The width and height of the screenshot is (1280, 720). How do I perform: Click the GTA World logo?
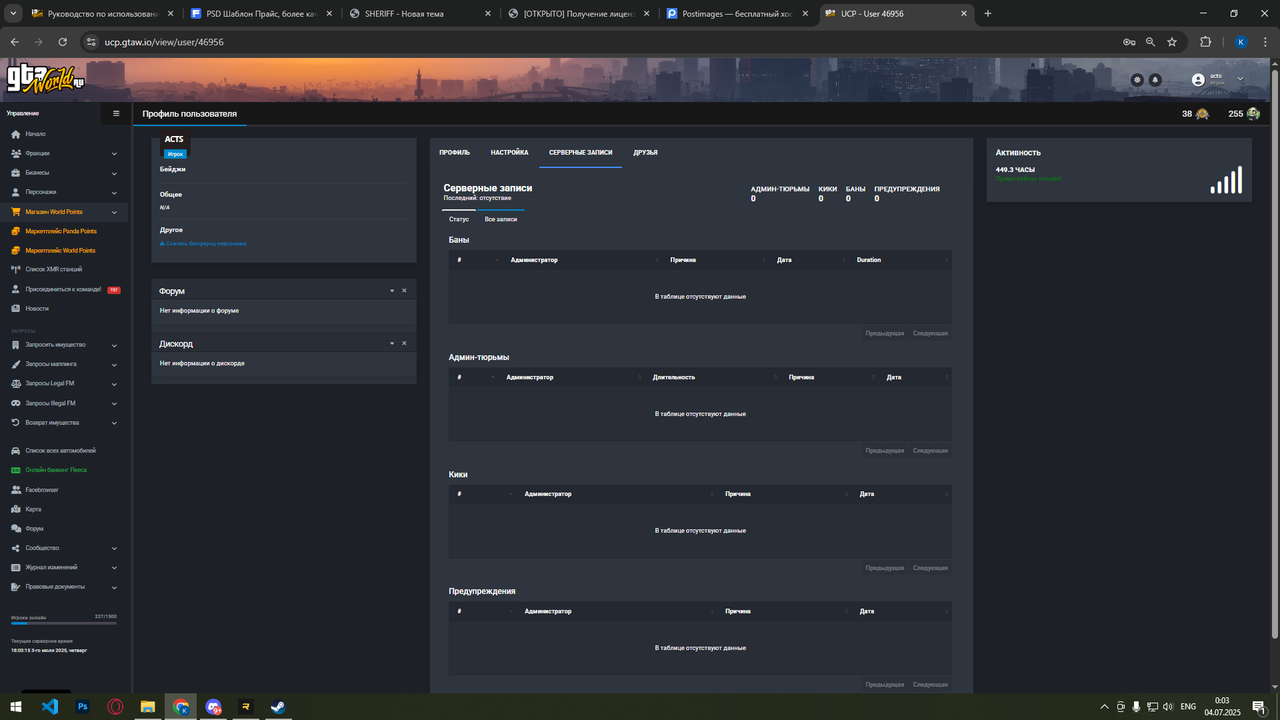tap(46, 78)
